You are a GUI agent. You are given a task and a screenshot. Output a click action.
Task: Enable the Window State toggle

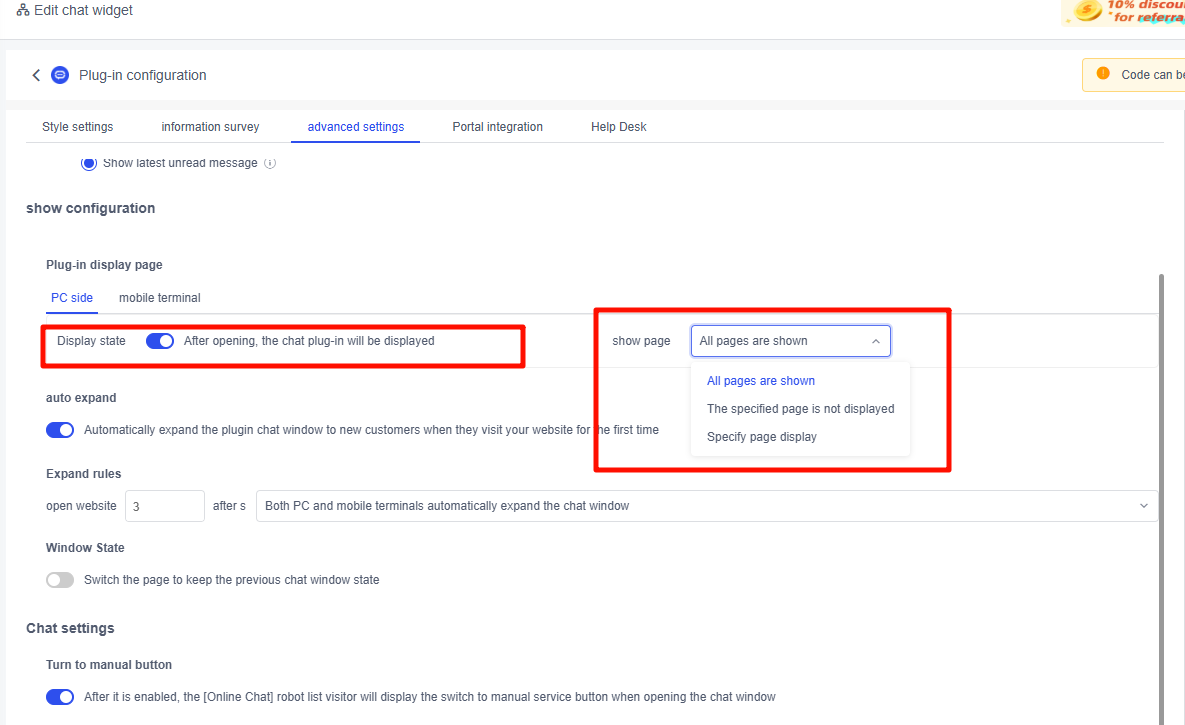(x=60, y=580)
